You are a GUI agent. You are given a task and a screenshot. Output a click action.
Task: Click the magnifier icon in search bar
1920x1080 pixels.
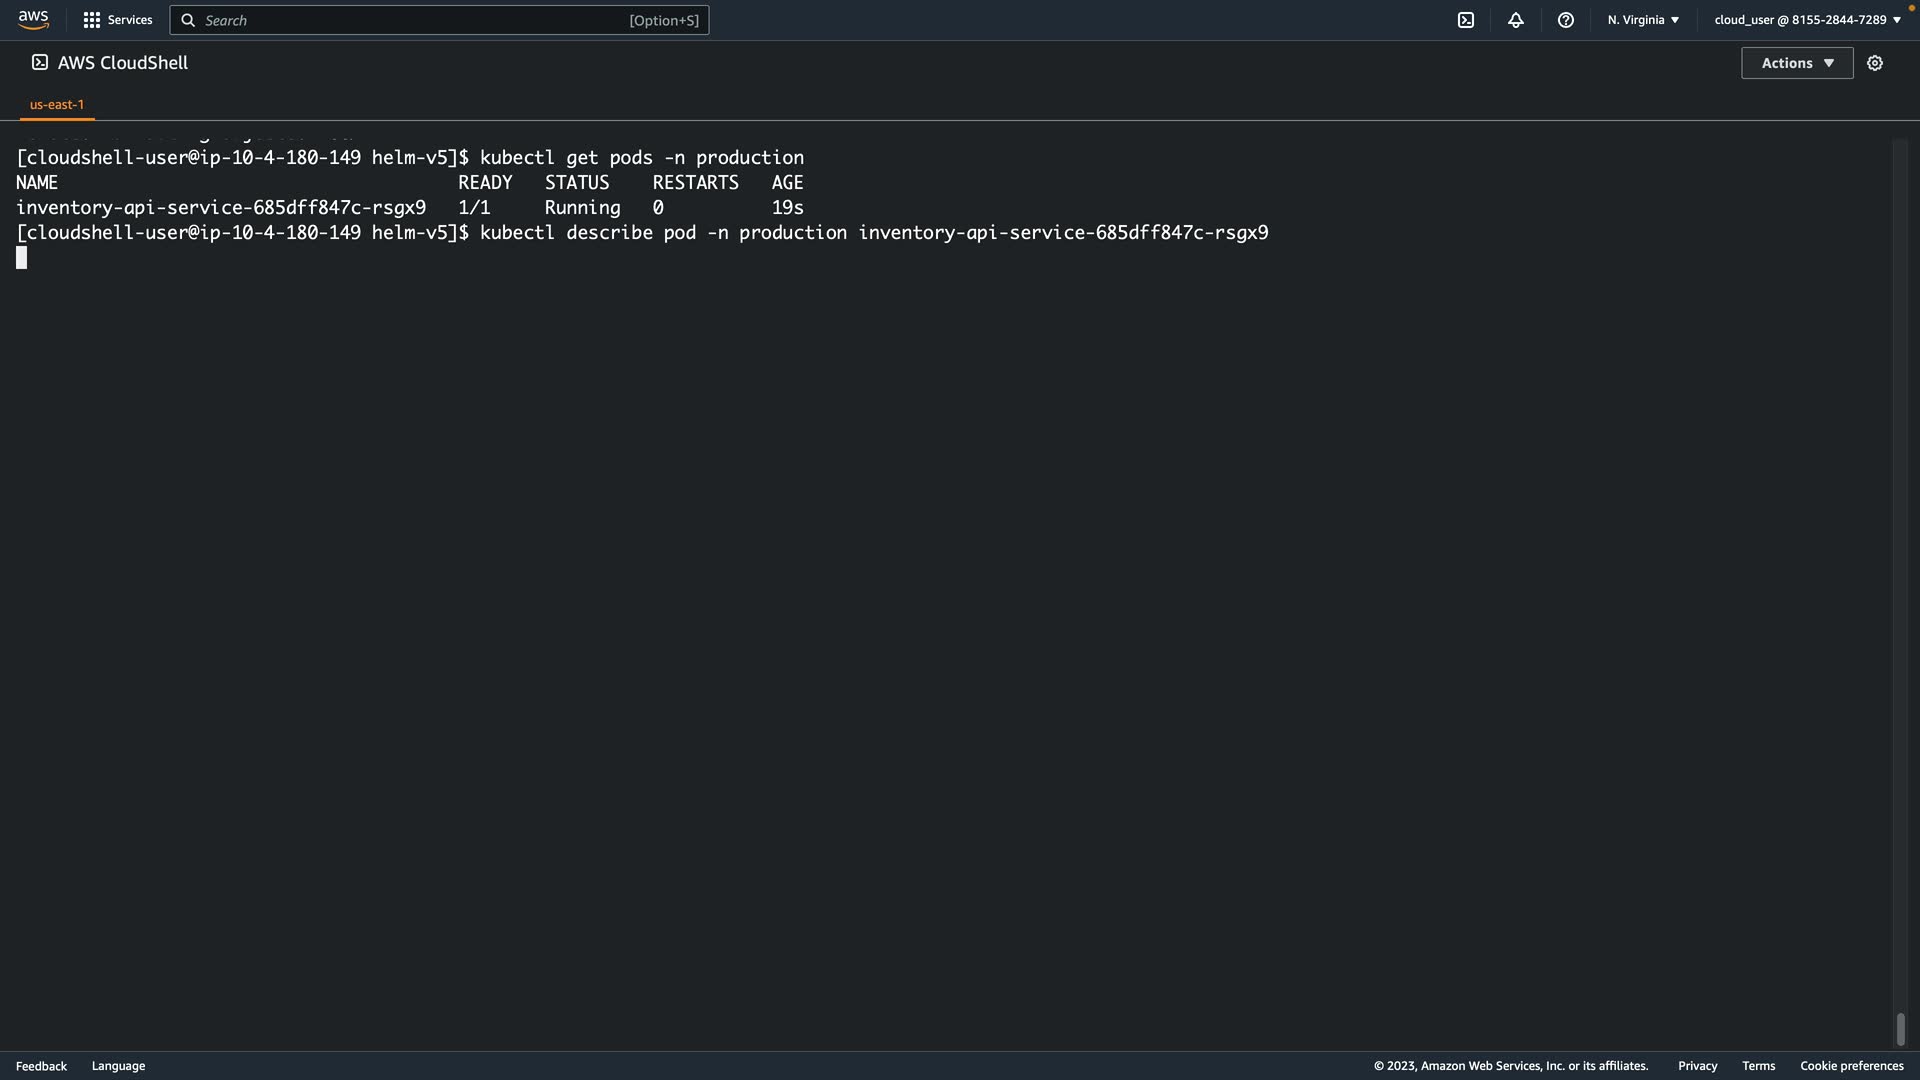coord(188,20)
